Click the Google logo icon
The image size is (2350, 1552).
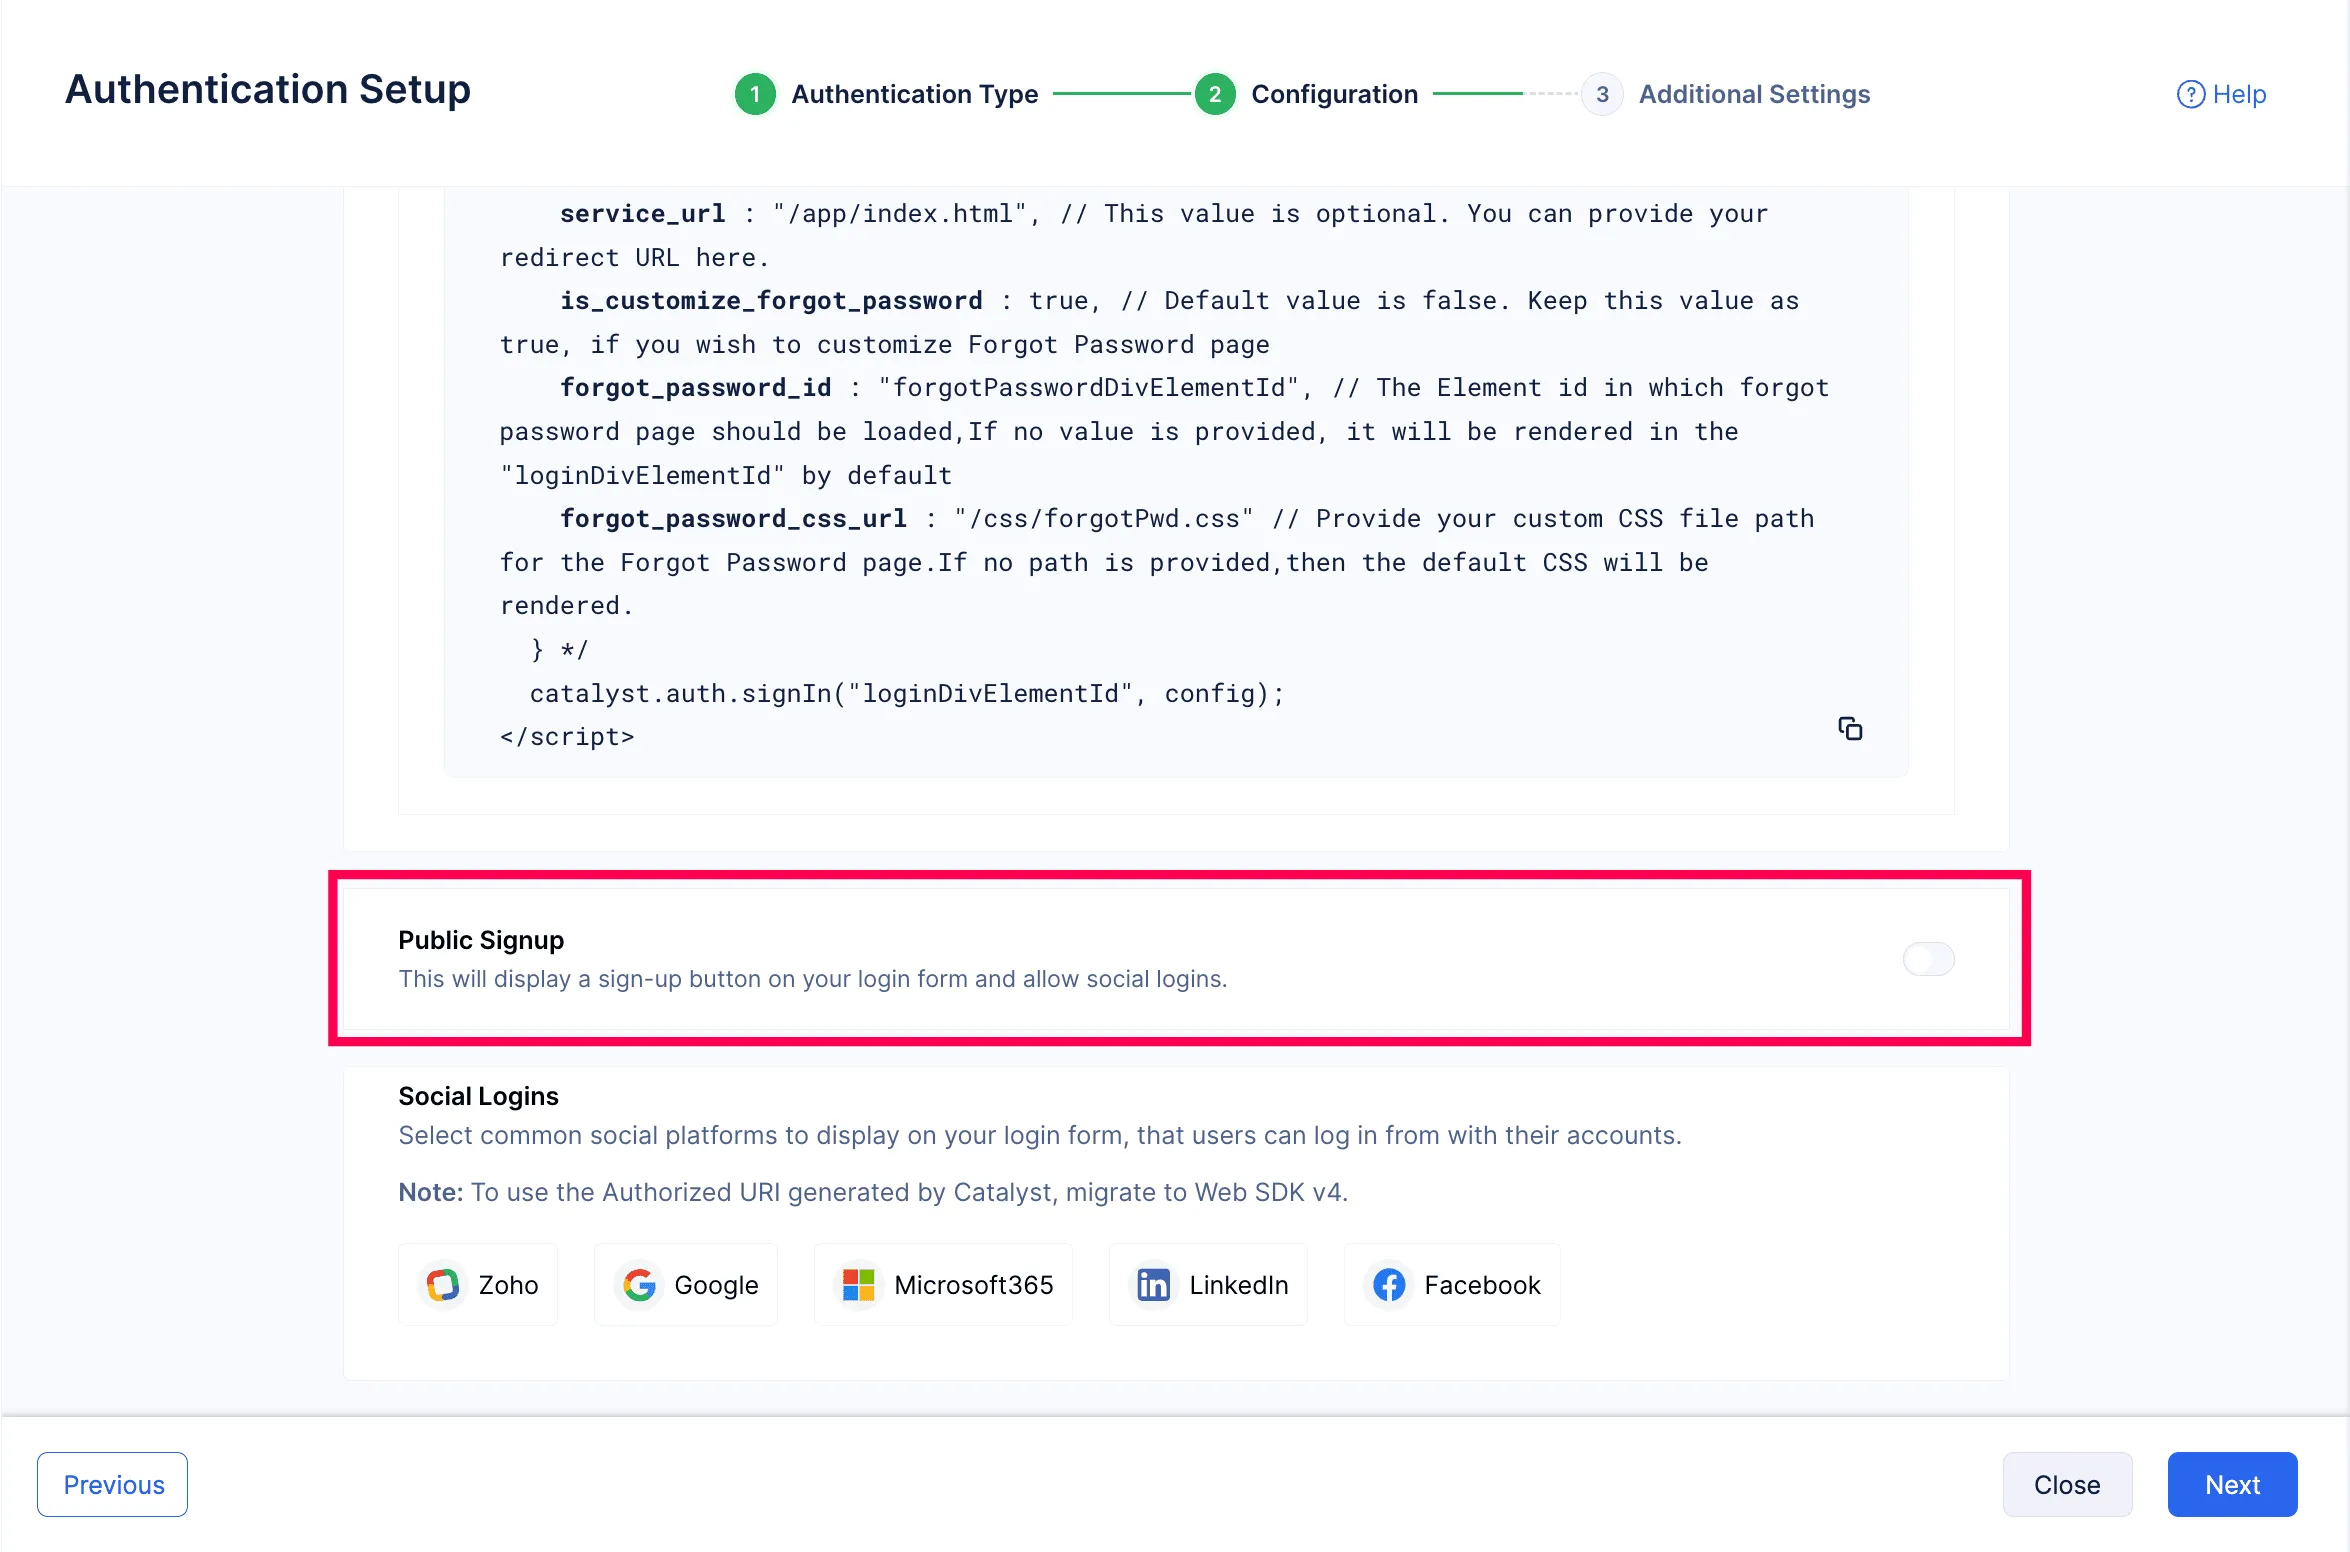click(x=639, y=1284)
